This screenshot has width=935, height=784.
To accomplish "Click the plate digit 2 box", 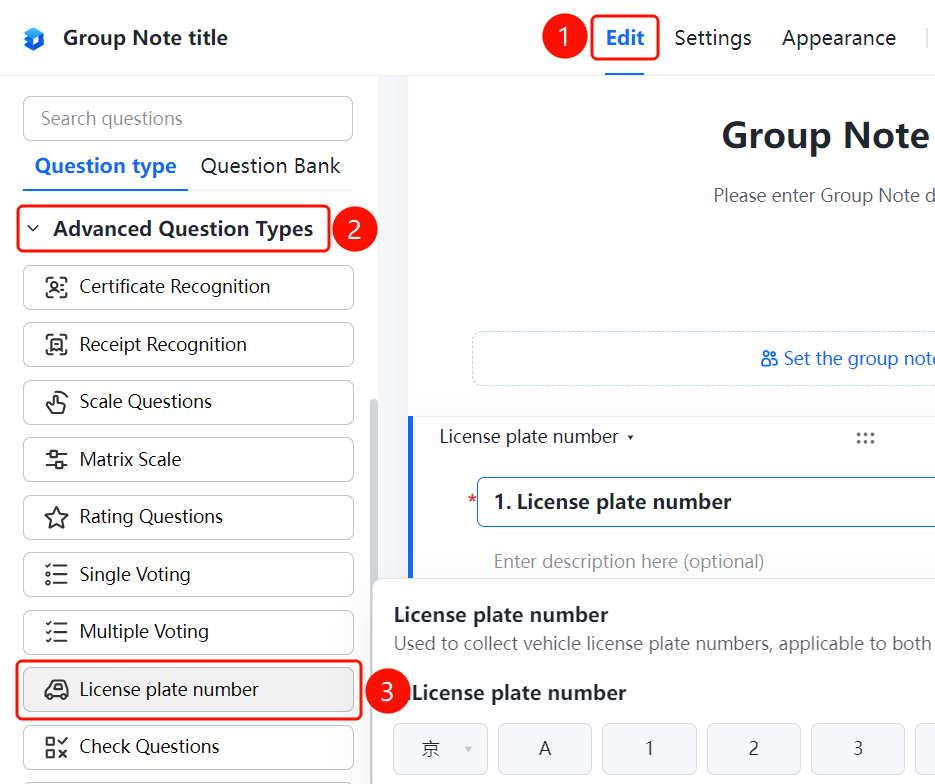I will coord(754,748).
